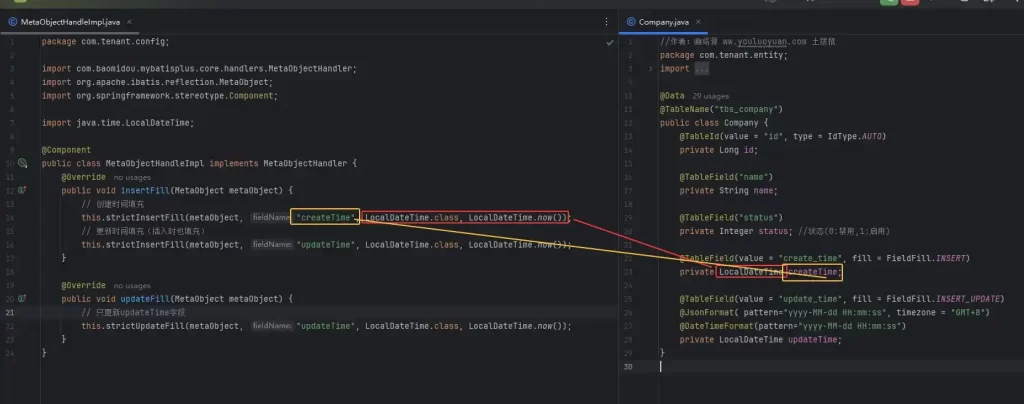The height and width of the screenshot is (404, 1024).
Task: Click the green button in top toolbar
Action: pyautogui.click(x=888, y=3)
